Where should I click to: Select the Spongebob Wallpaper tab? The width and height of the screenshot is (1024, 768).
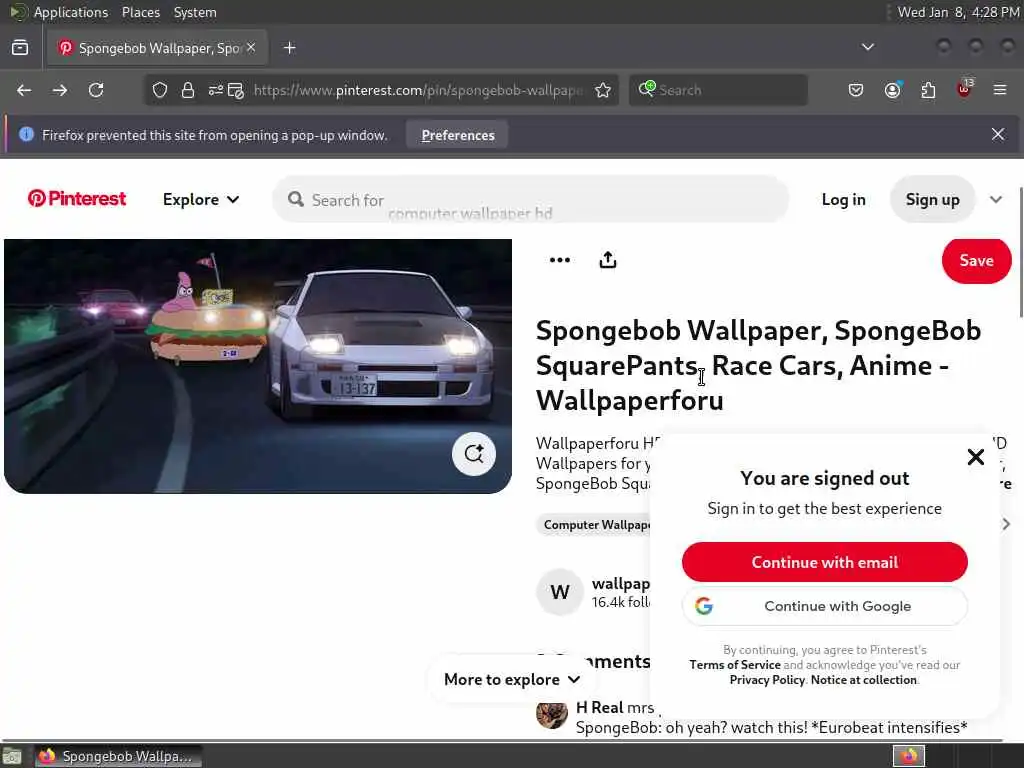(x=157, y=48)
